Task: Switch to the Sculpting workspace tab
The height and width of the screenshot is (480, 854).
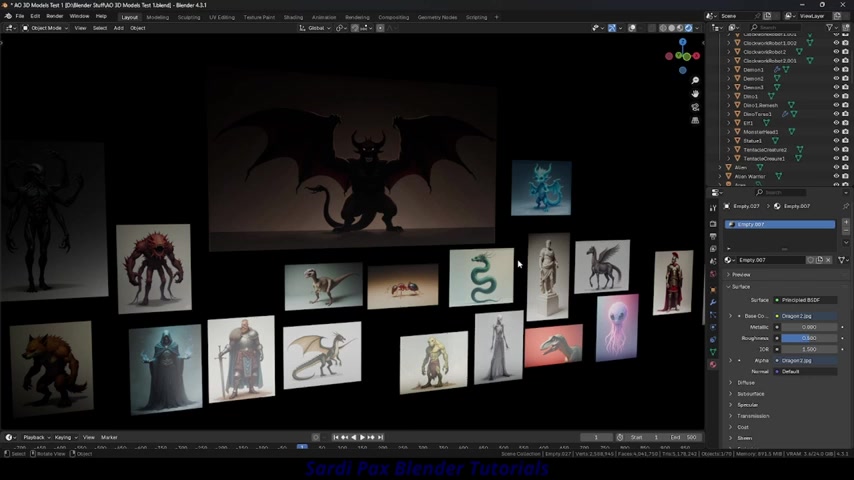Action: click(189, 17)
